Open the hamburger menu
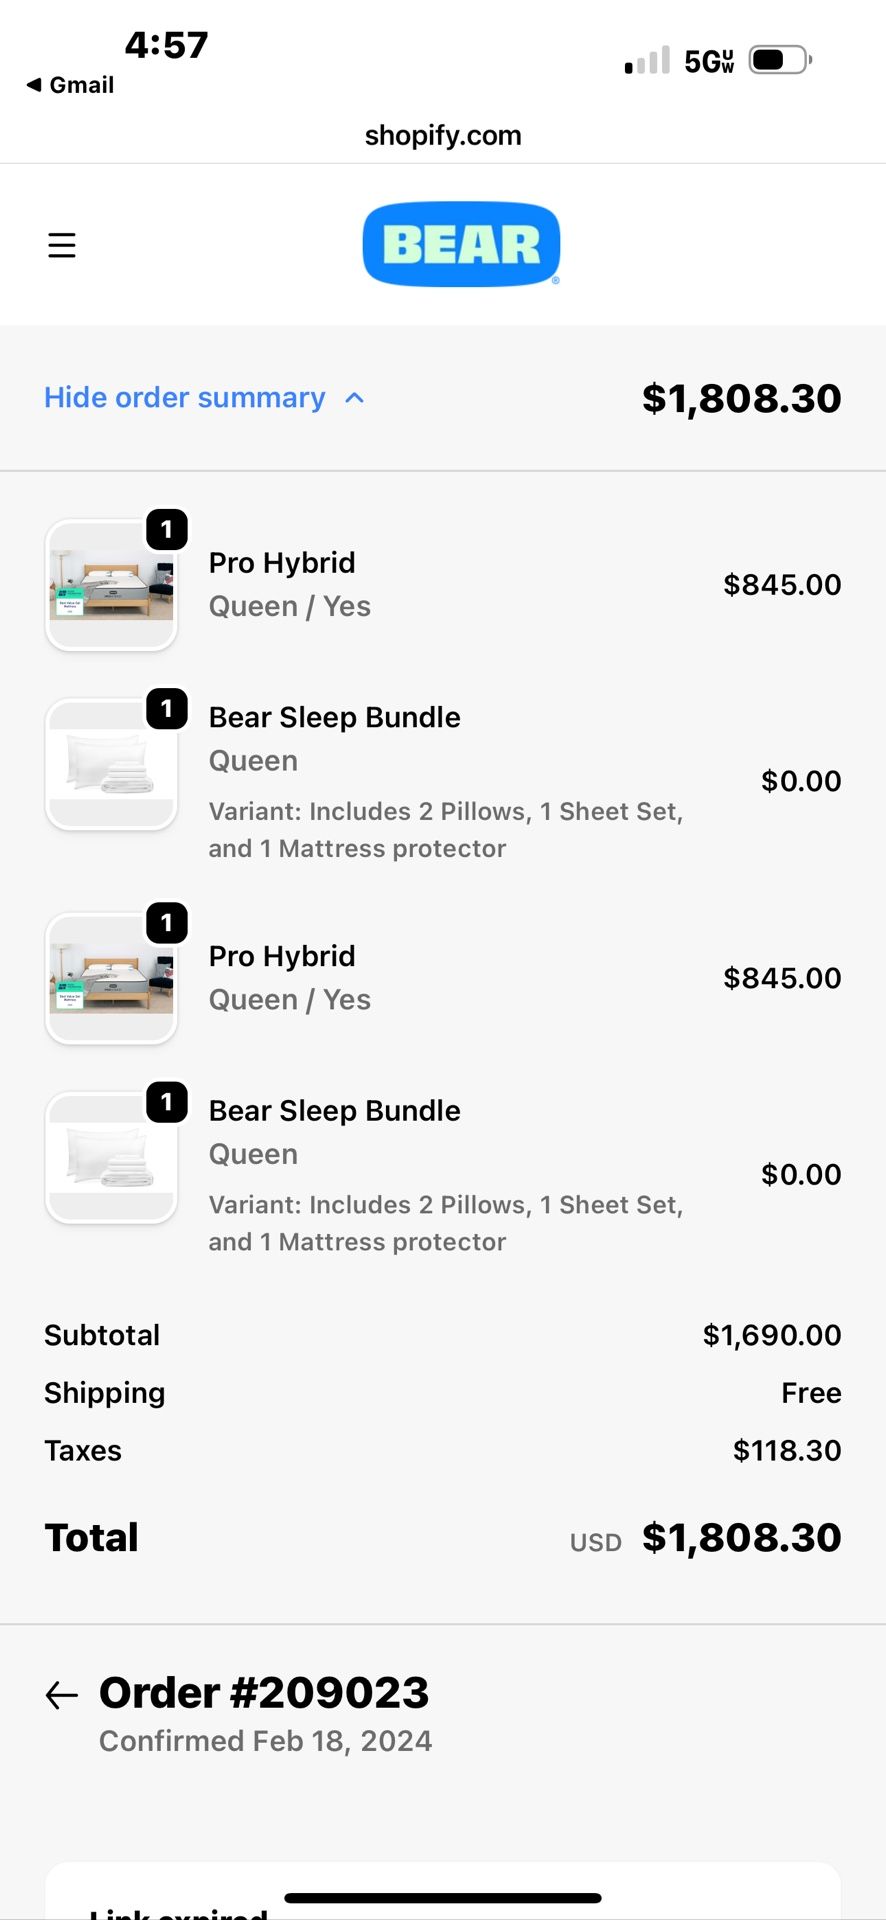Screen dimensions: 886x1920 [62, 245]
